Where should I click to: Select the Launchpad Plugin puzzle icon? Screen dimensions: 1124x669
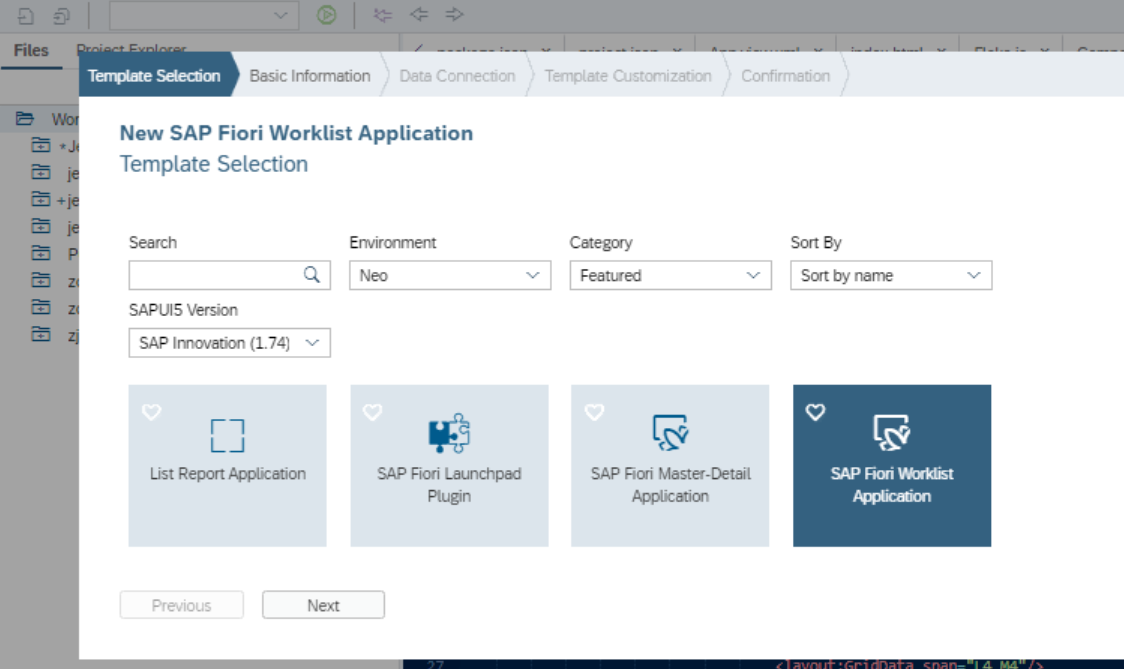coord(449,433)
